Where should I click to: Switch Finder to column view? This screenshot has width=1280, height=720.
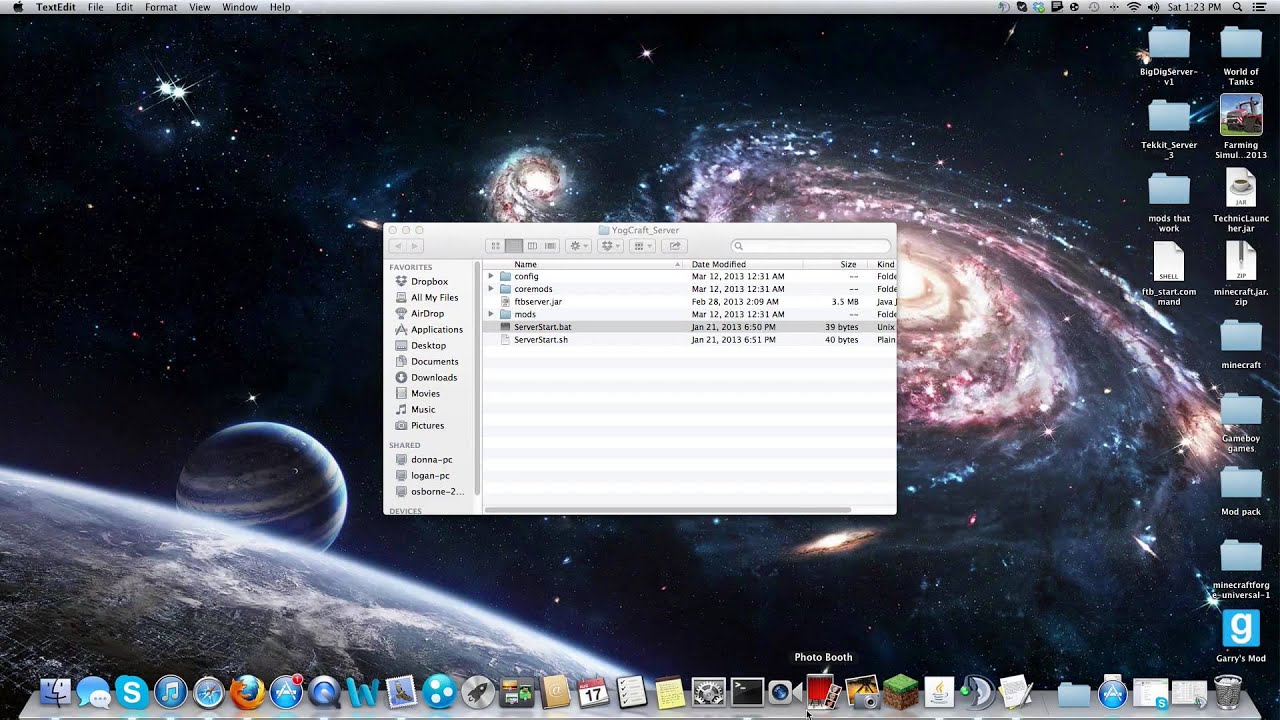coord(532,246)
